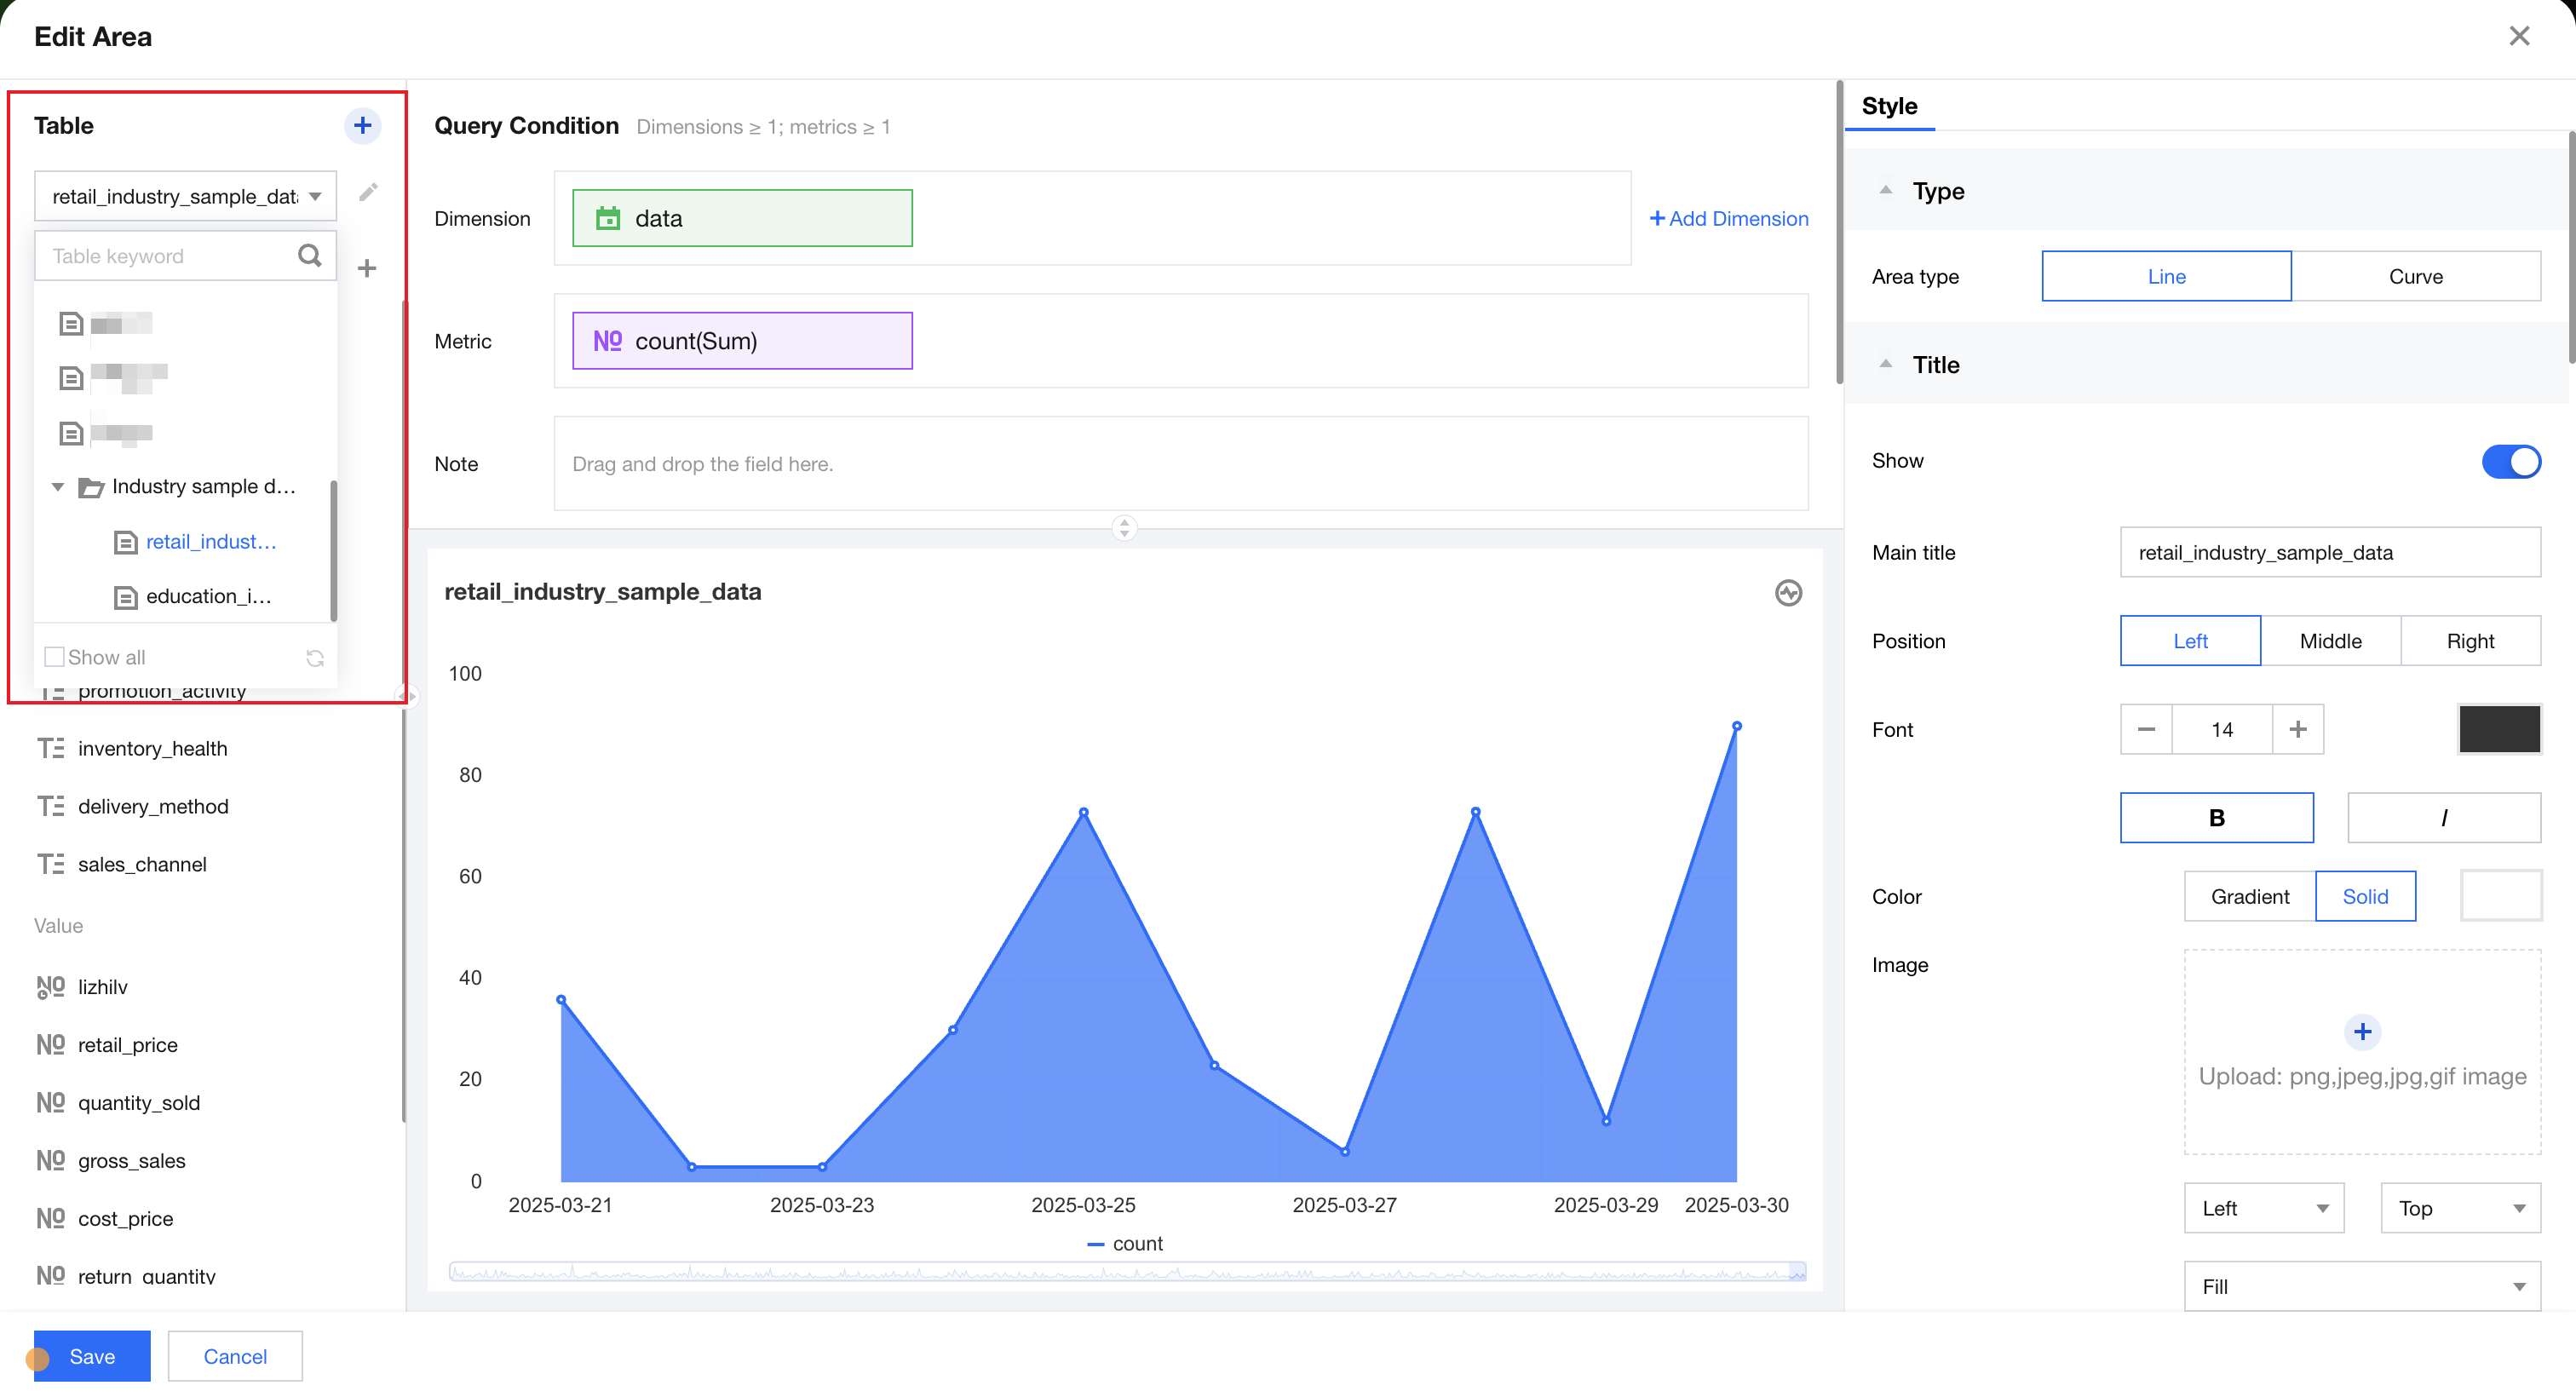Click the chart analysis icon at chart top-right

(x=1788, y=593)
